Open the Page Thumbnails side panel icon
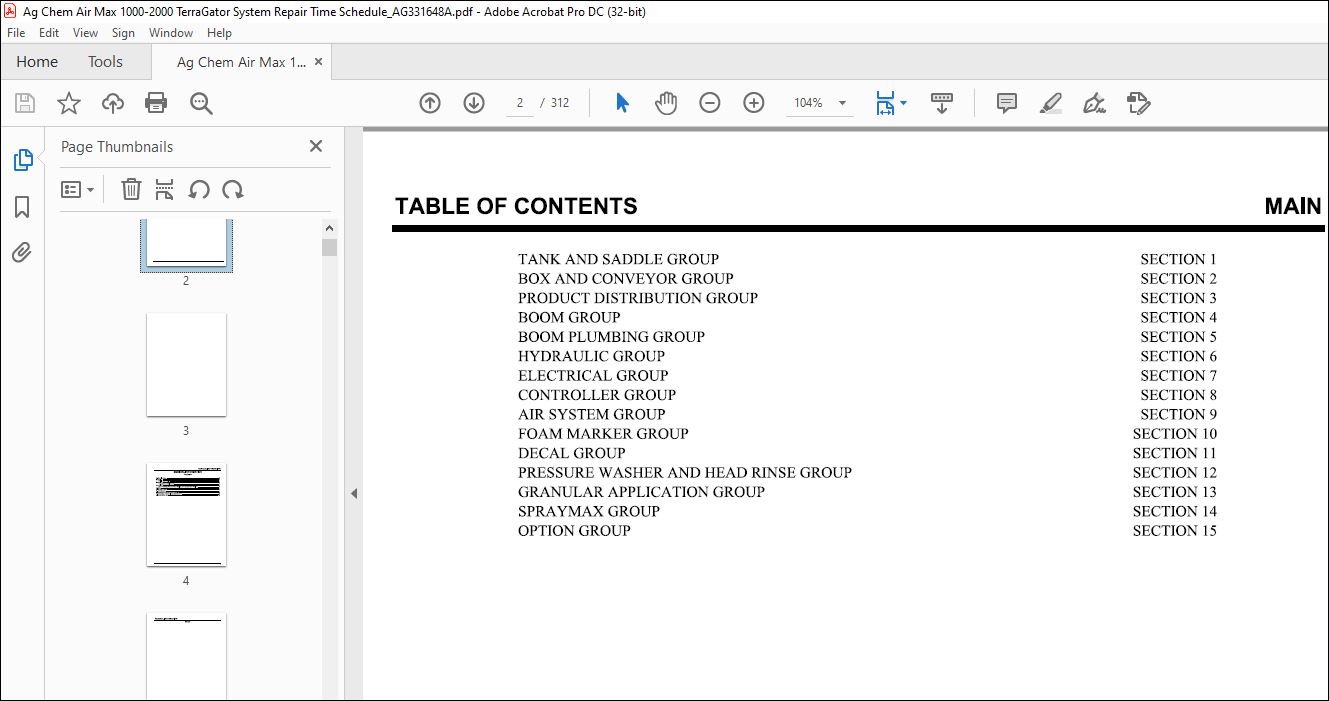Viewport: 1329px width, 701px height. coord(22,160)
